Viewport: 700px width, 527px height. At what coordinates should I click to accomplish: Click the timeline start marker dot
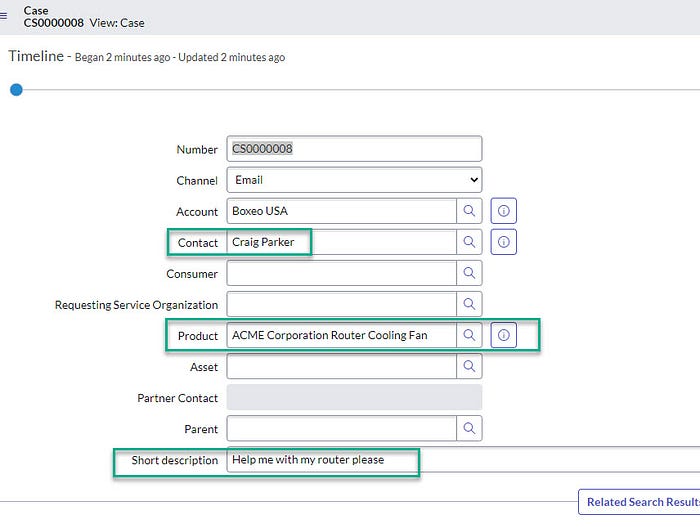pos(16,90)
